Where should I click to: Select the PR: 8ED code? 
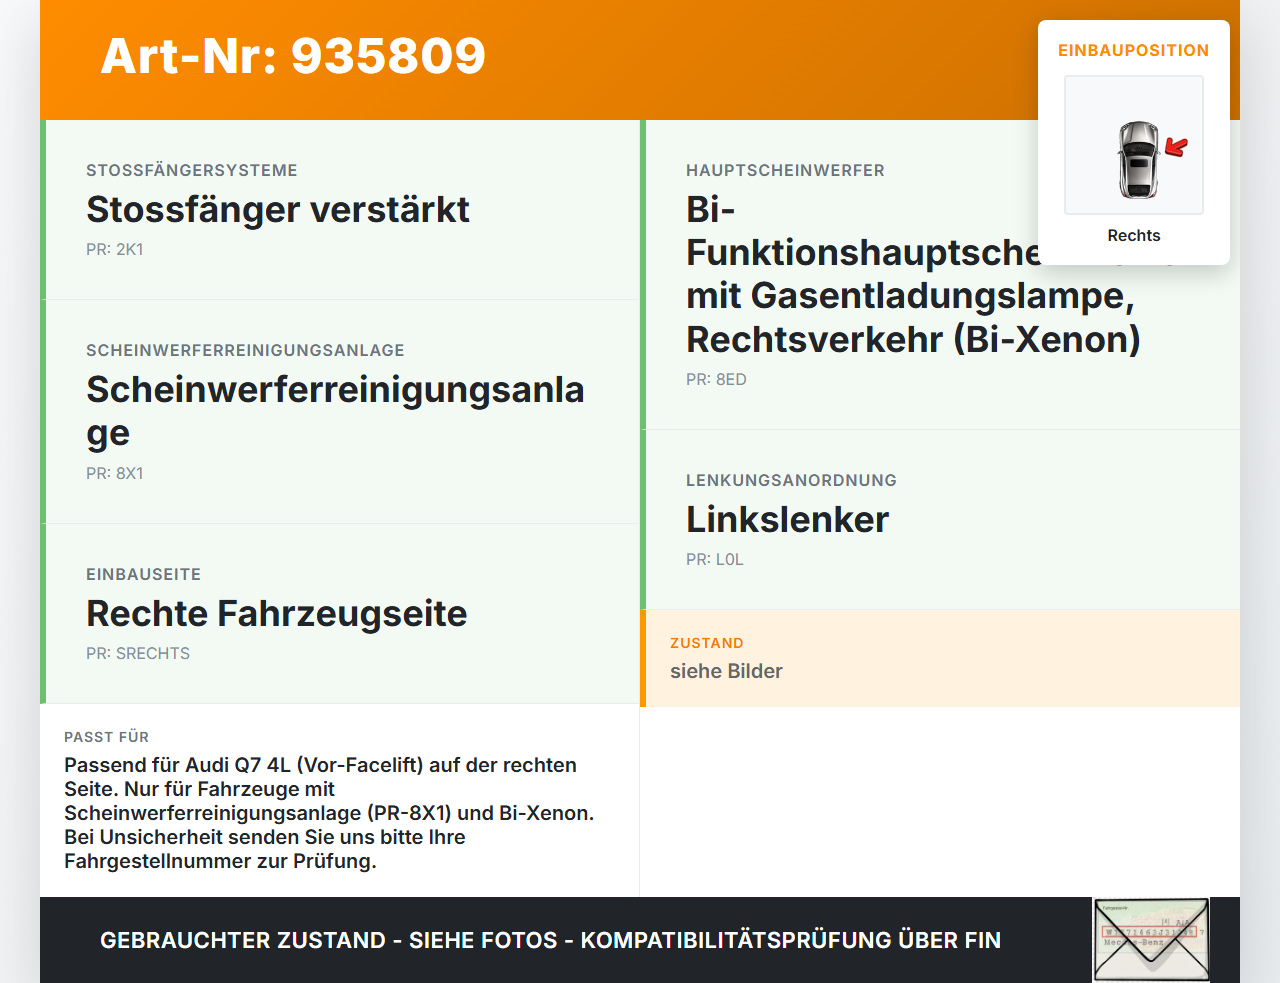[716, 380]
